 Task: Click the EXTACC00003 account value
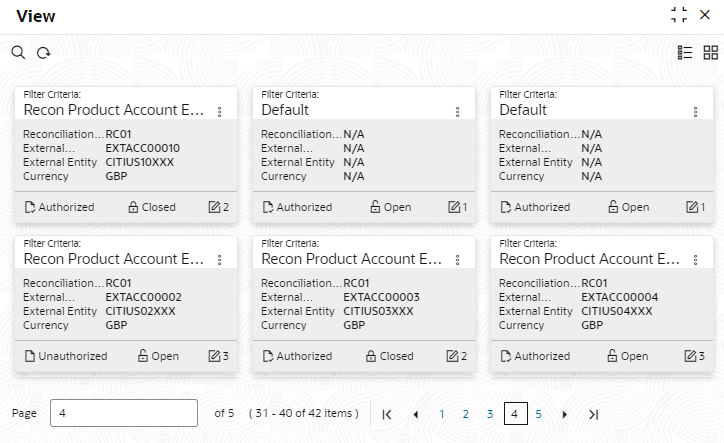(381, 297)
